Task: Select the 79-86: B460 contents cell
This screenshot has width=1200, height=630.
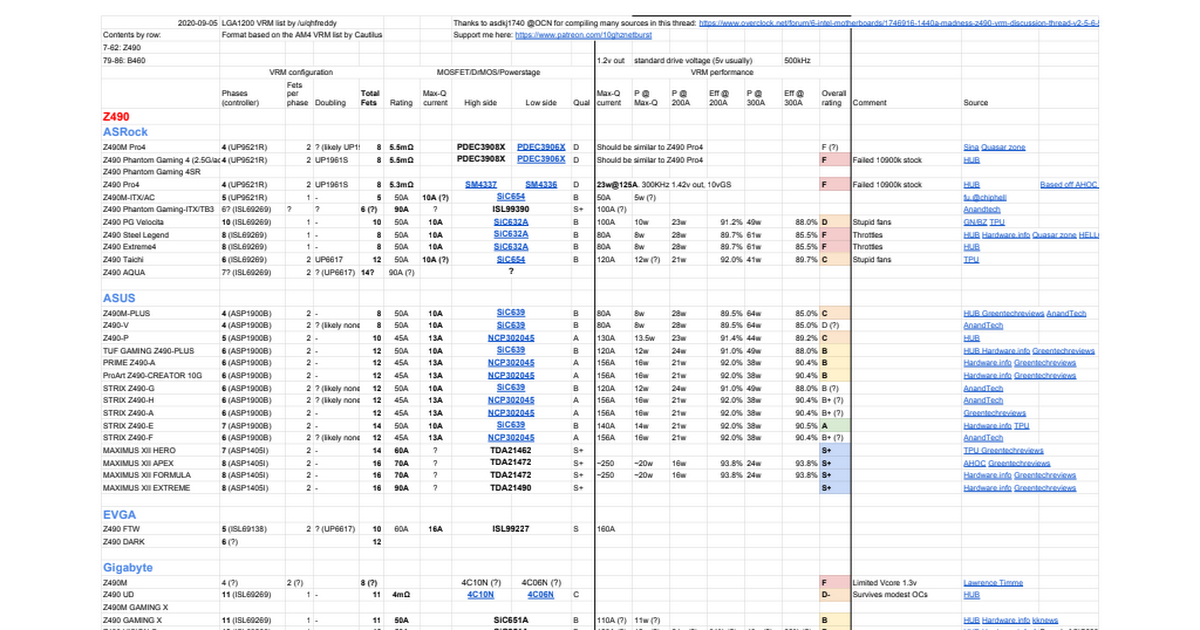Action: [124, 60]
